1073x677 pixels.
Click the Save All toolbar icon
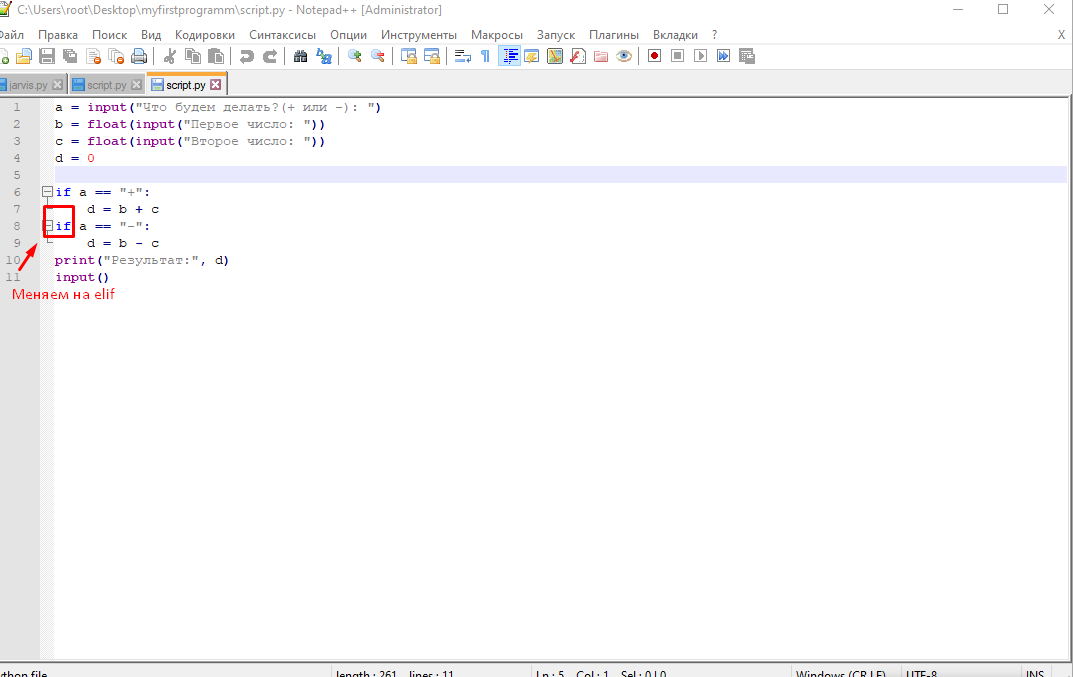click(x=70, y=56)
